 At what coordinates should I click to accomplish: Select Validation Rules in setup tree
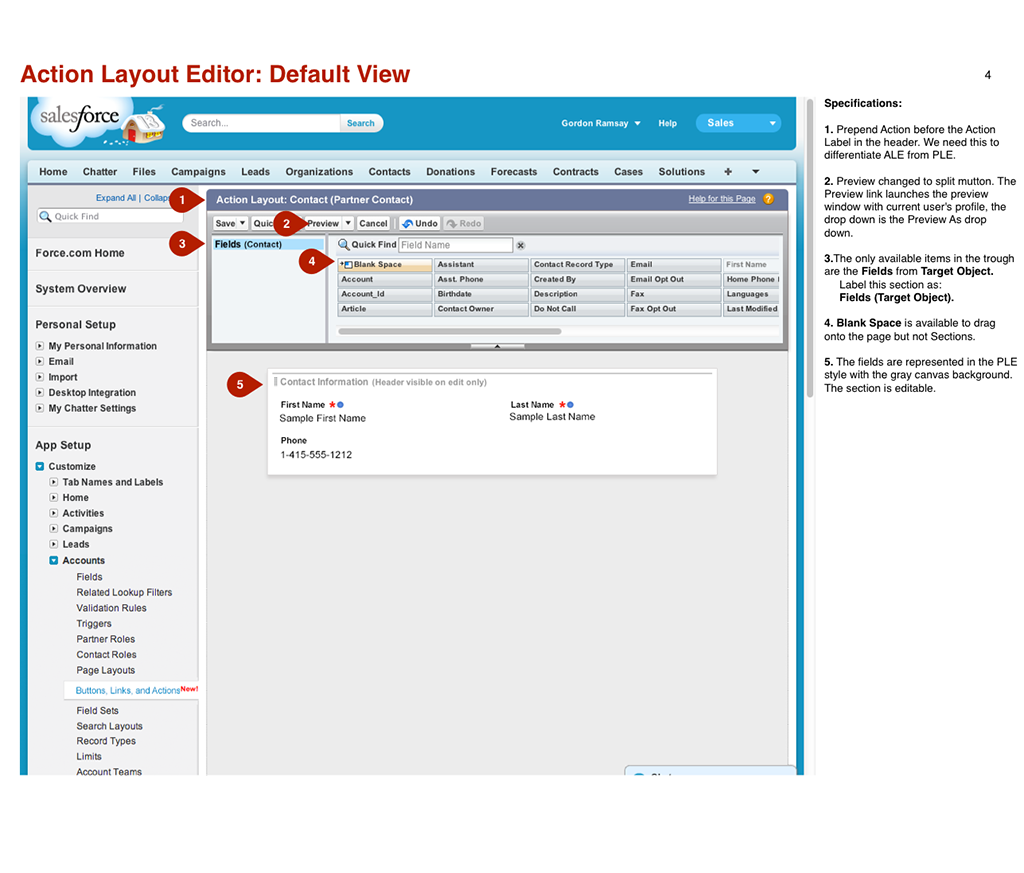point(111,608)
